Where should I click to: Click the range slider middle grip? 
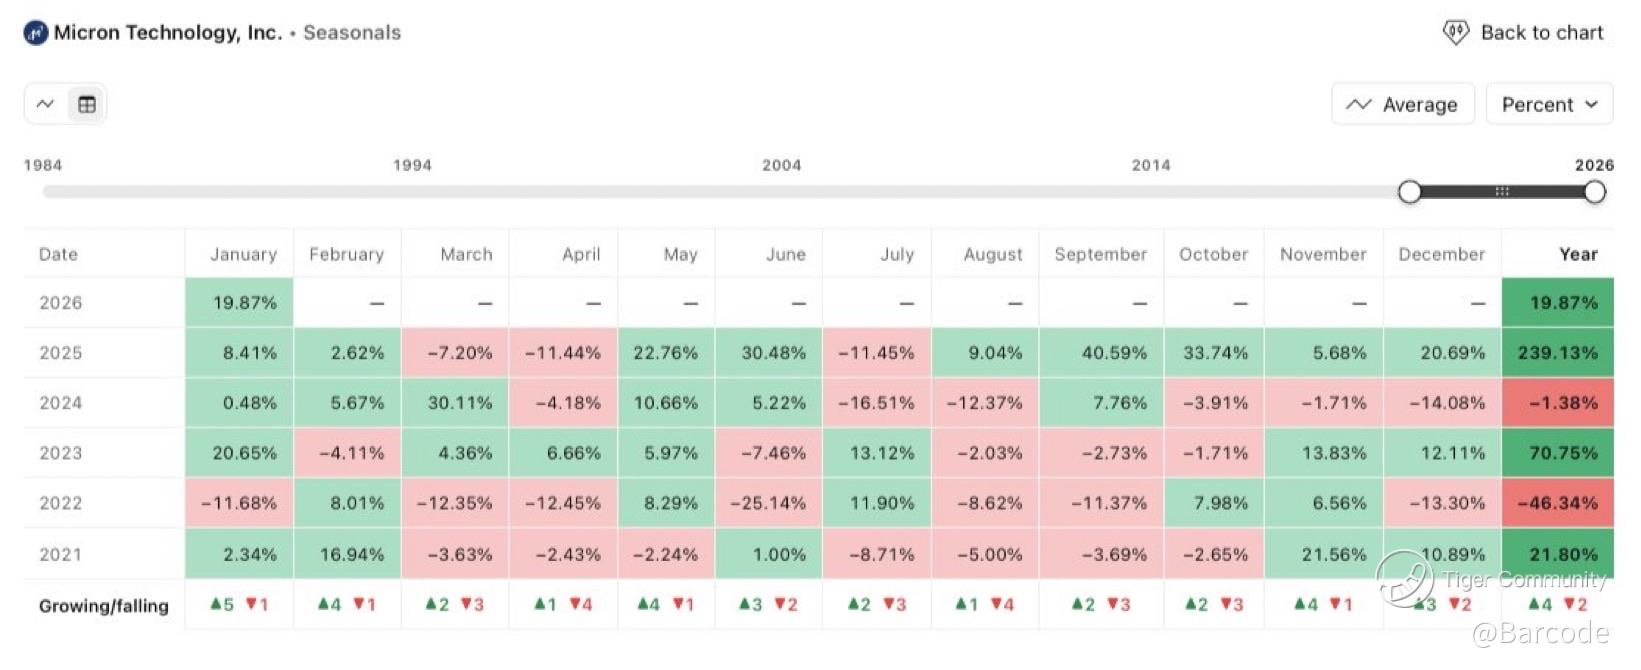tap(1501, 191)
